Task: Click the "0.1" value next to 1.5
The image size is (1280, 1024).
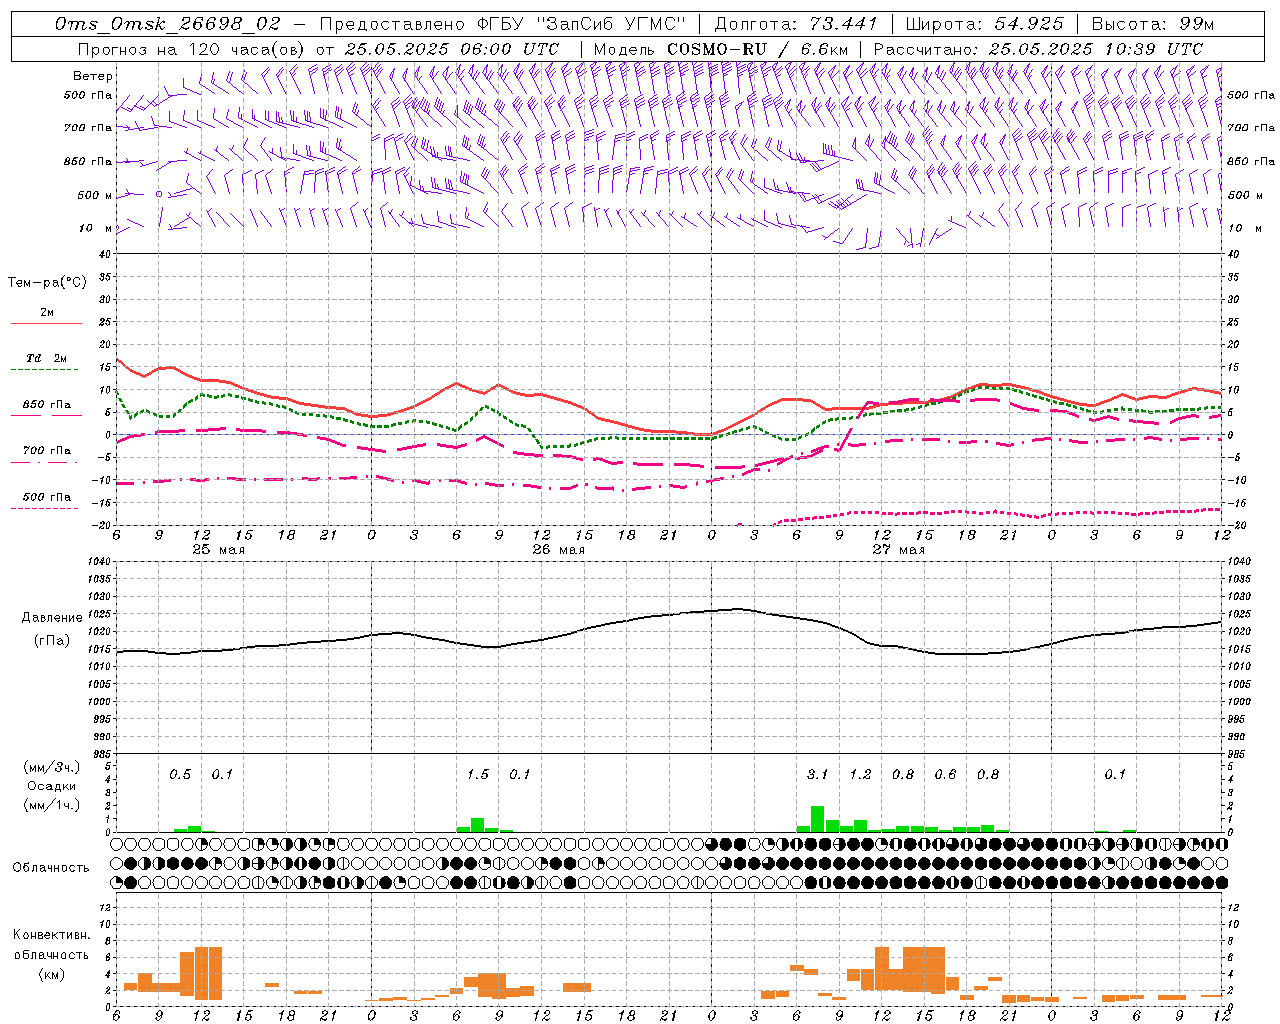Action: click(520, 774)
